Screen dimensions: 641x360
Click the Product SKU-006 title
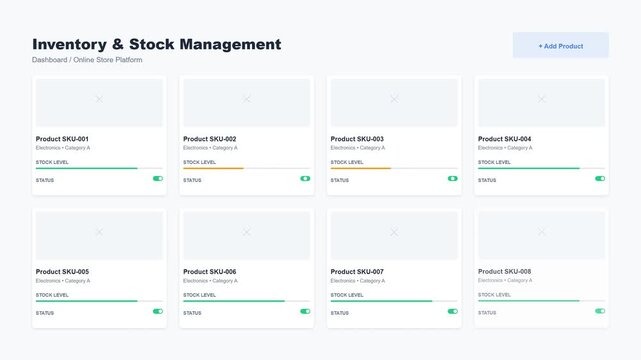(210, 272)
